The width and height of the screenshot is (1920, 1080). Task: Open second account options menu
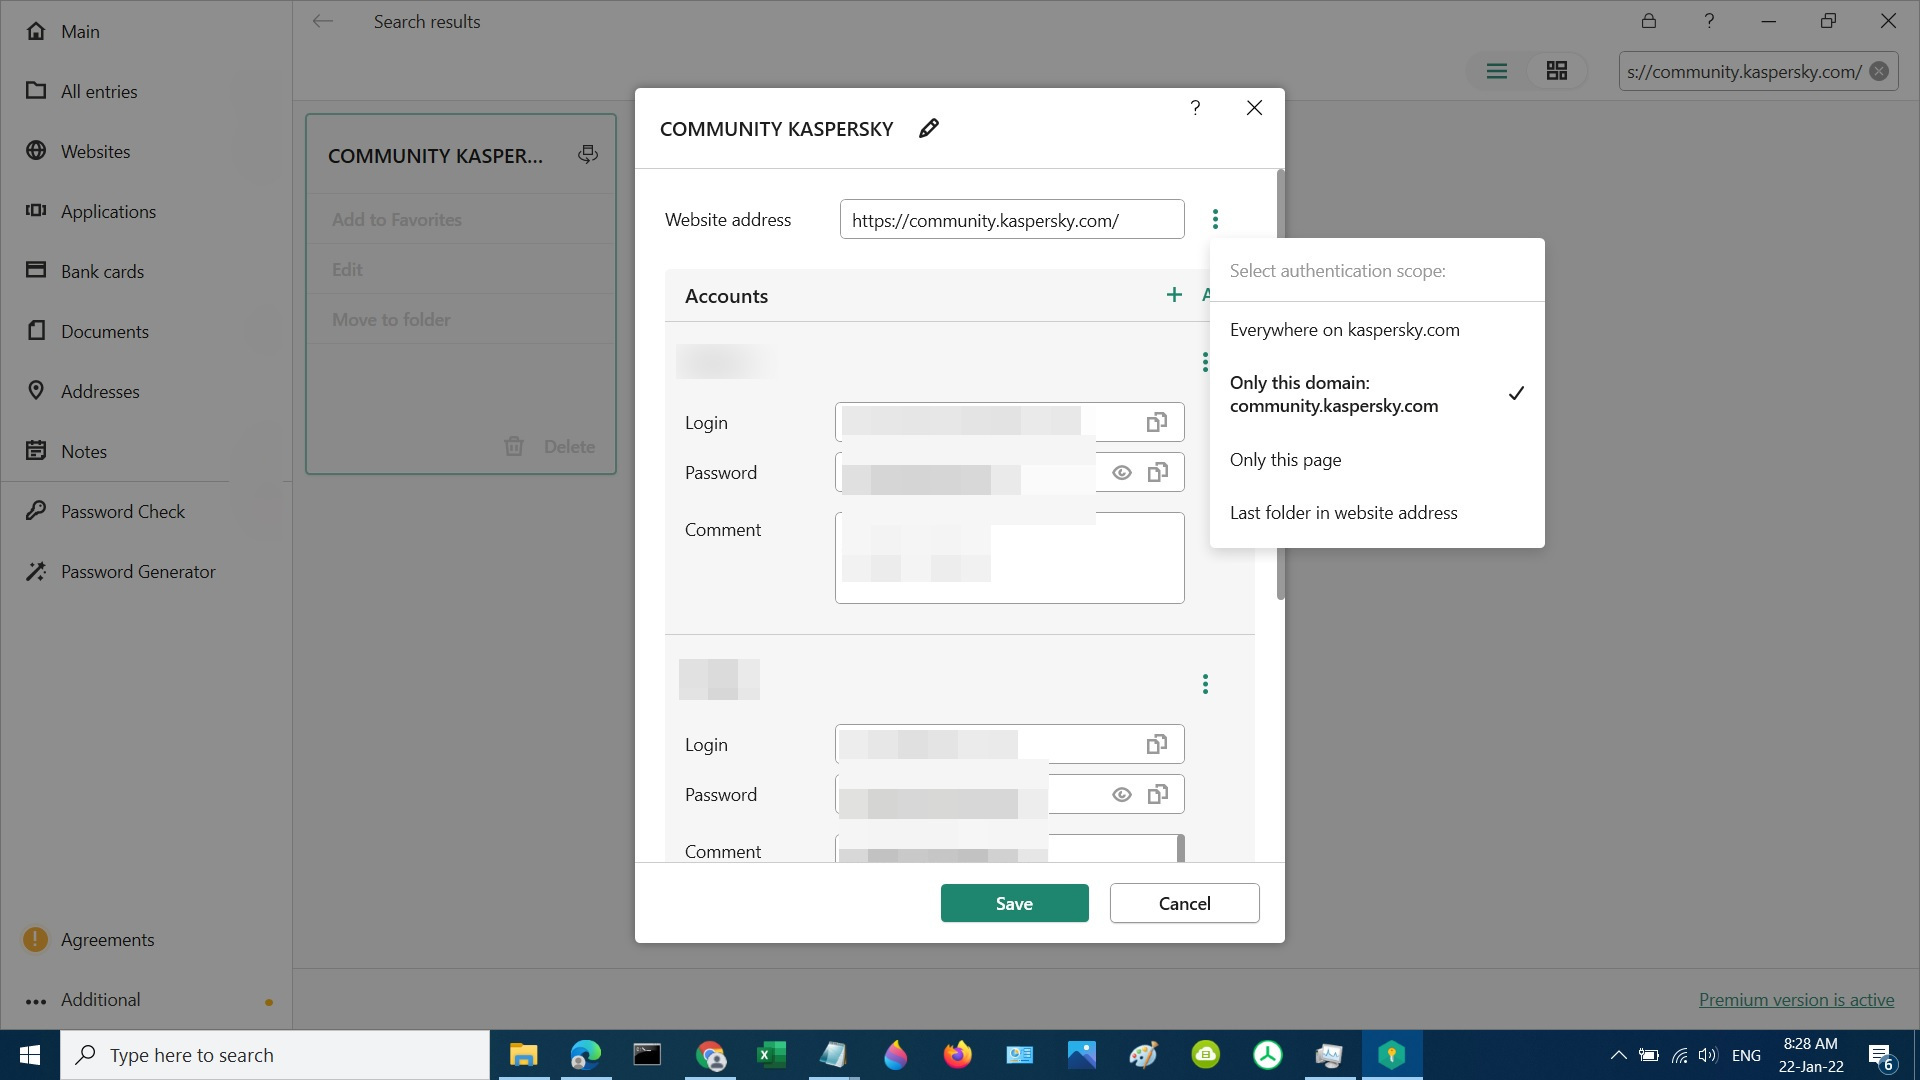click(1205, 684)
